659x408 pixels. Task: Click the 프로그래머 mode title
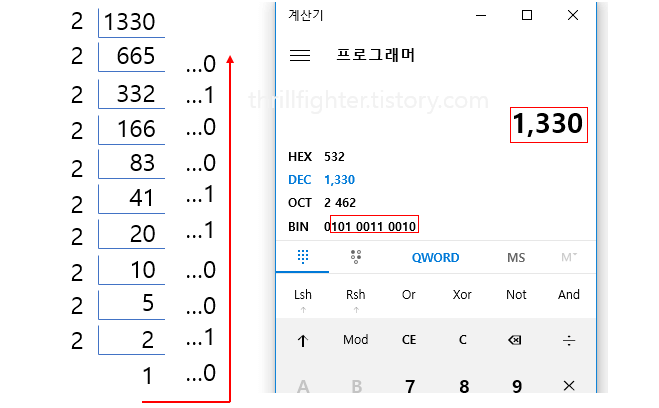(375, 55)
